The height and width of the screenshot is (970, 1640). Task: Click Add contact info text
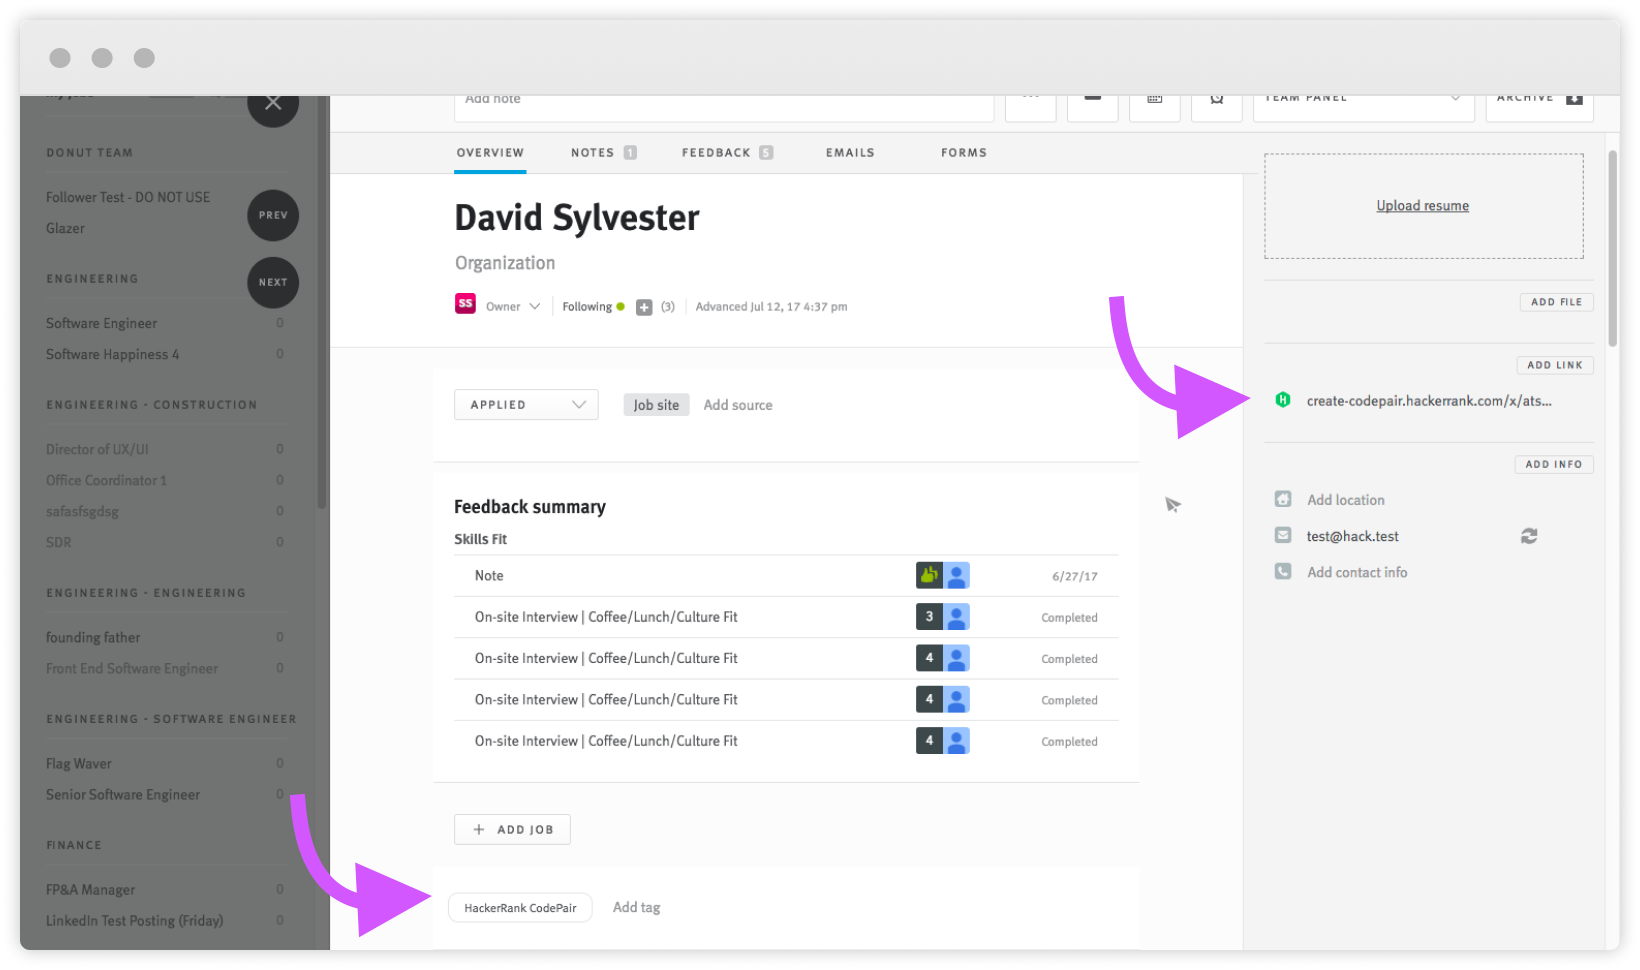tap(1357, 572)
